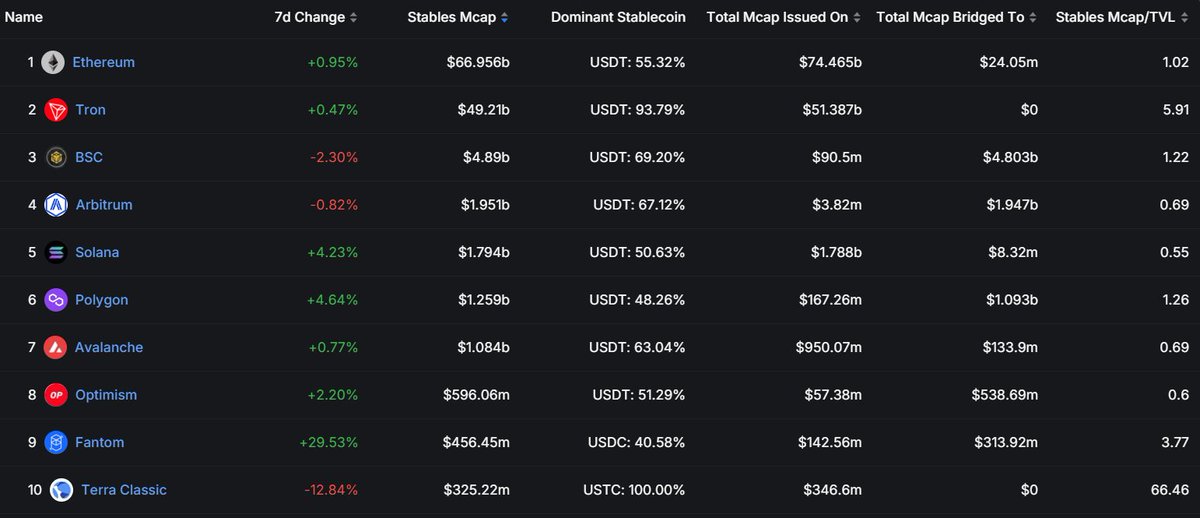1200x518 pixels.
Task: Click the Optimism chain logo icon
Action: [x=56, y=395]
